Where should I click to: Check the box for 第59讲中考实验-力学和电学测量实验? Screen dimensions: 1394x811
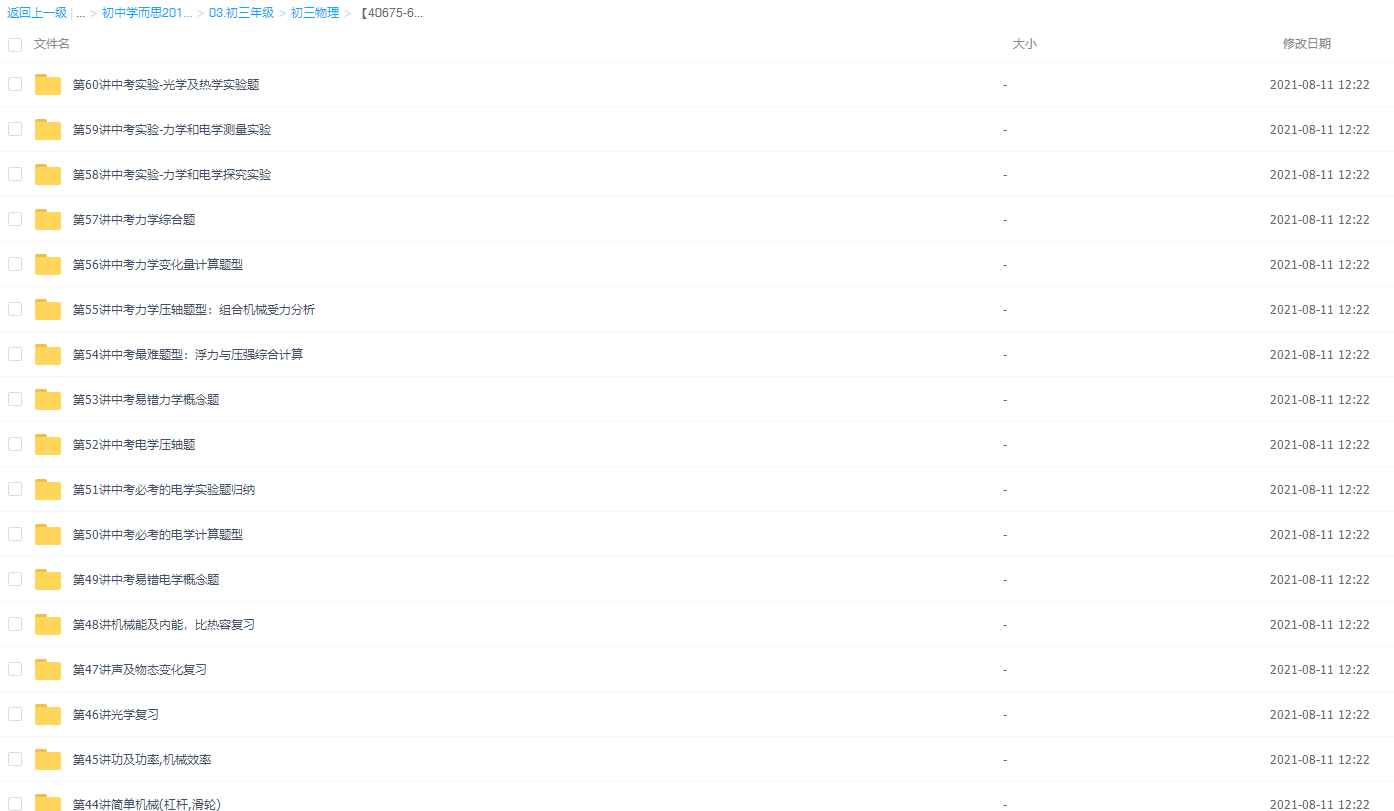pos(15,129)
